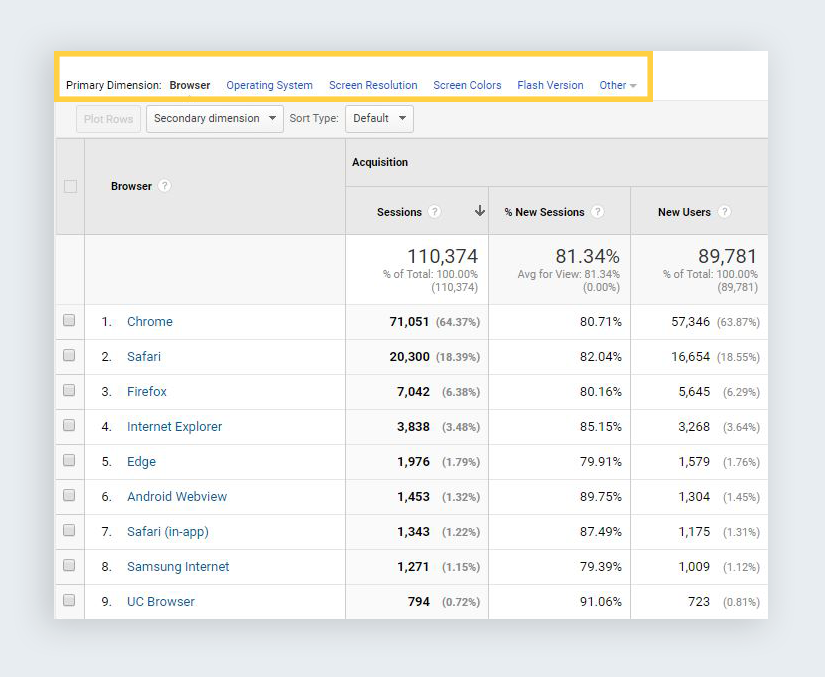Click Safari (in-app) sessions value 1,343
This screenshot has width=825, height=677.
(413, 531)
